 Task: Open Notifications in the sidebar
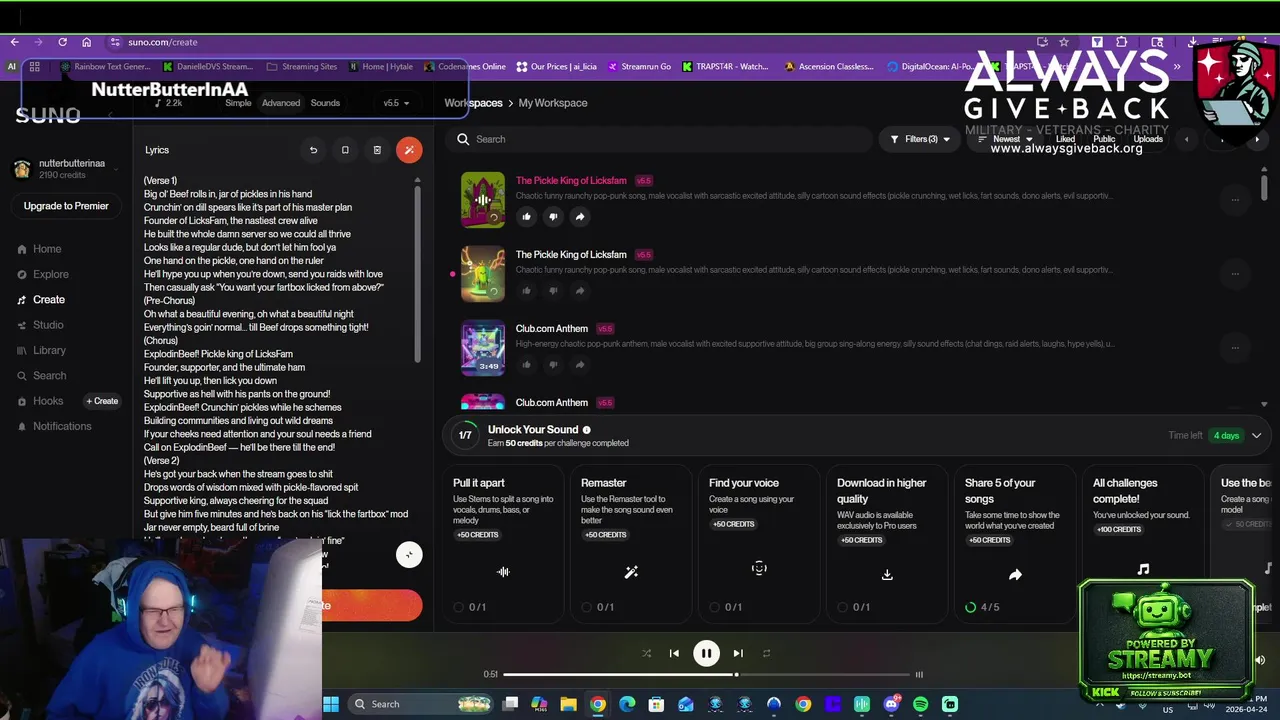click(62, 426)
